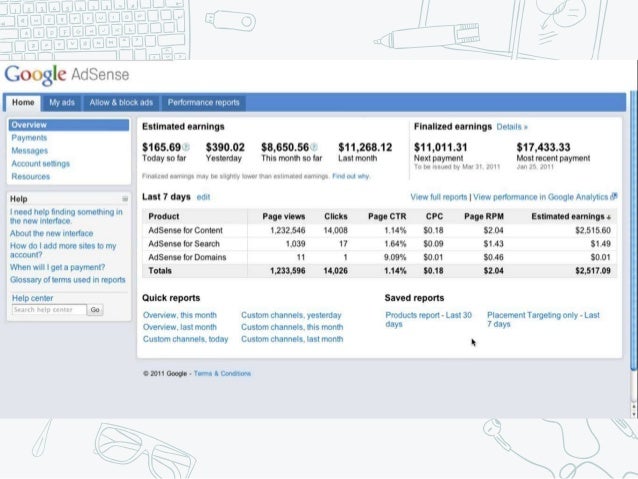Open Custom channels, today report
This screenshot has height=479, width=638.
186,339
